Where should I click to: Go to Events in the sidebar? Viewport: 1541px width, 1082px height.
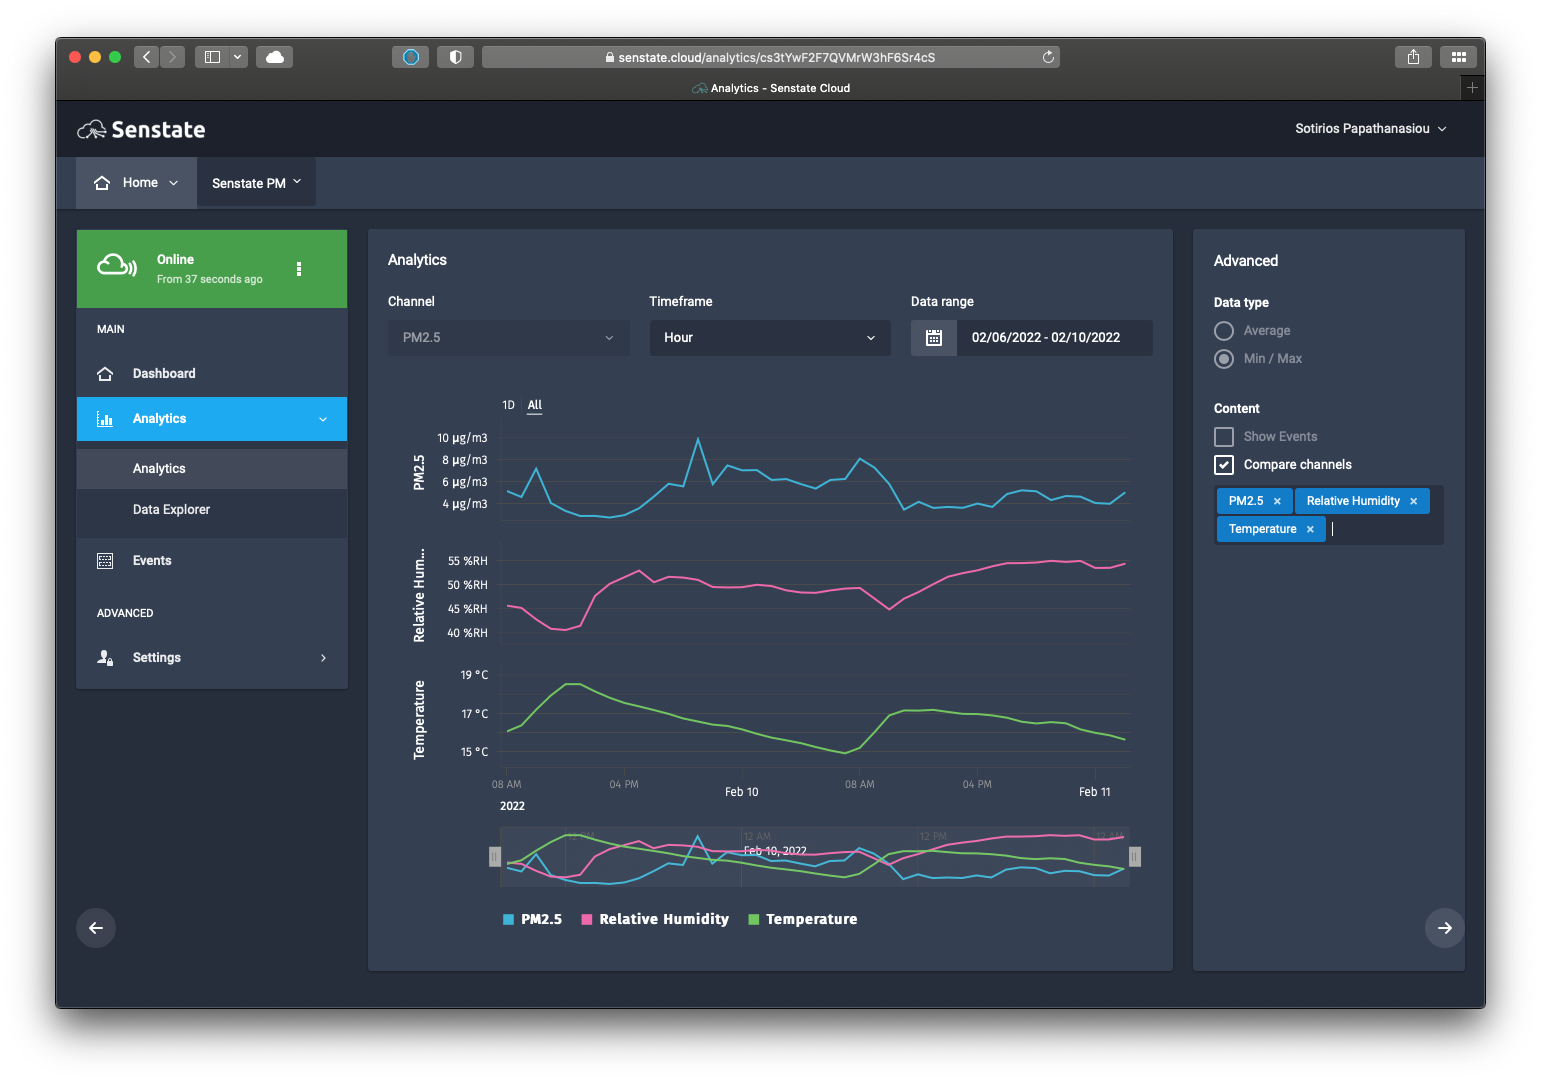[x=152, y=561]
